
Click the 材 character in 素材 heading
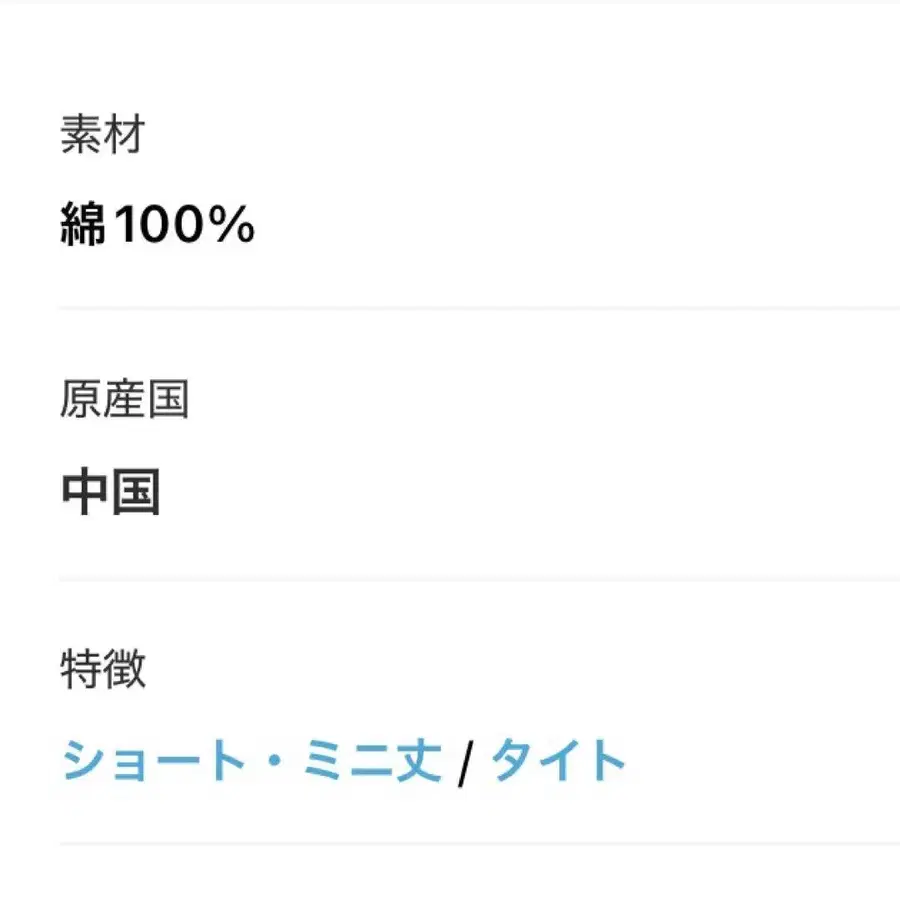(x=125, y=134)
